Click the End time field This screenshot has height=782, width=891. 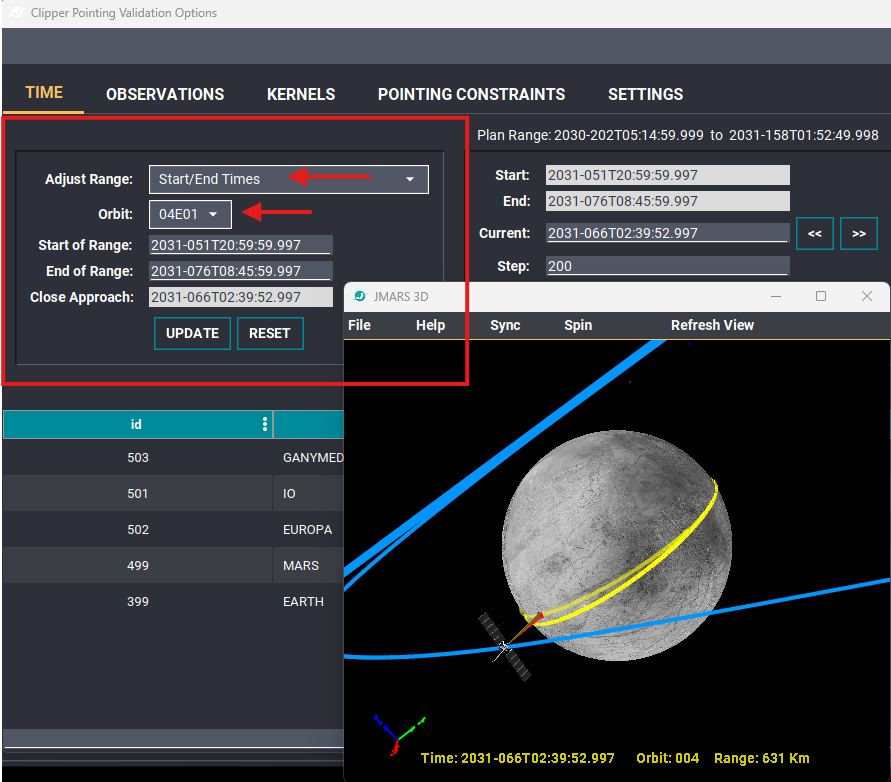pos(668,201)
